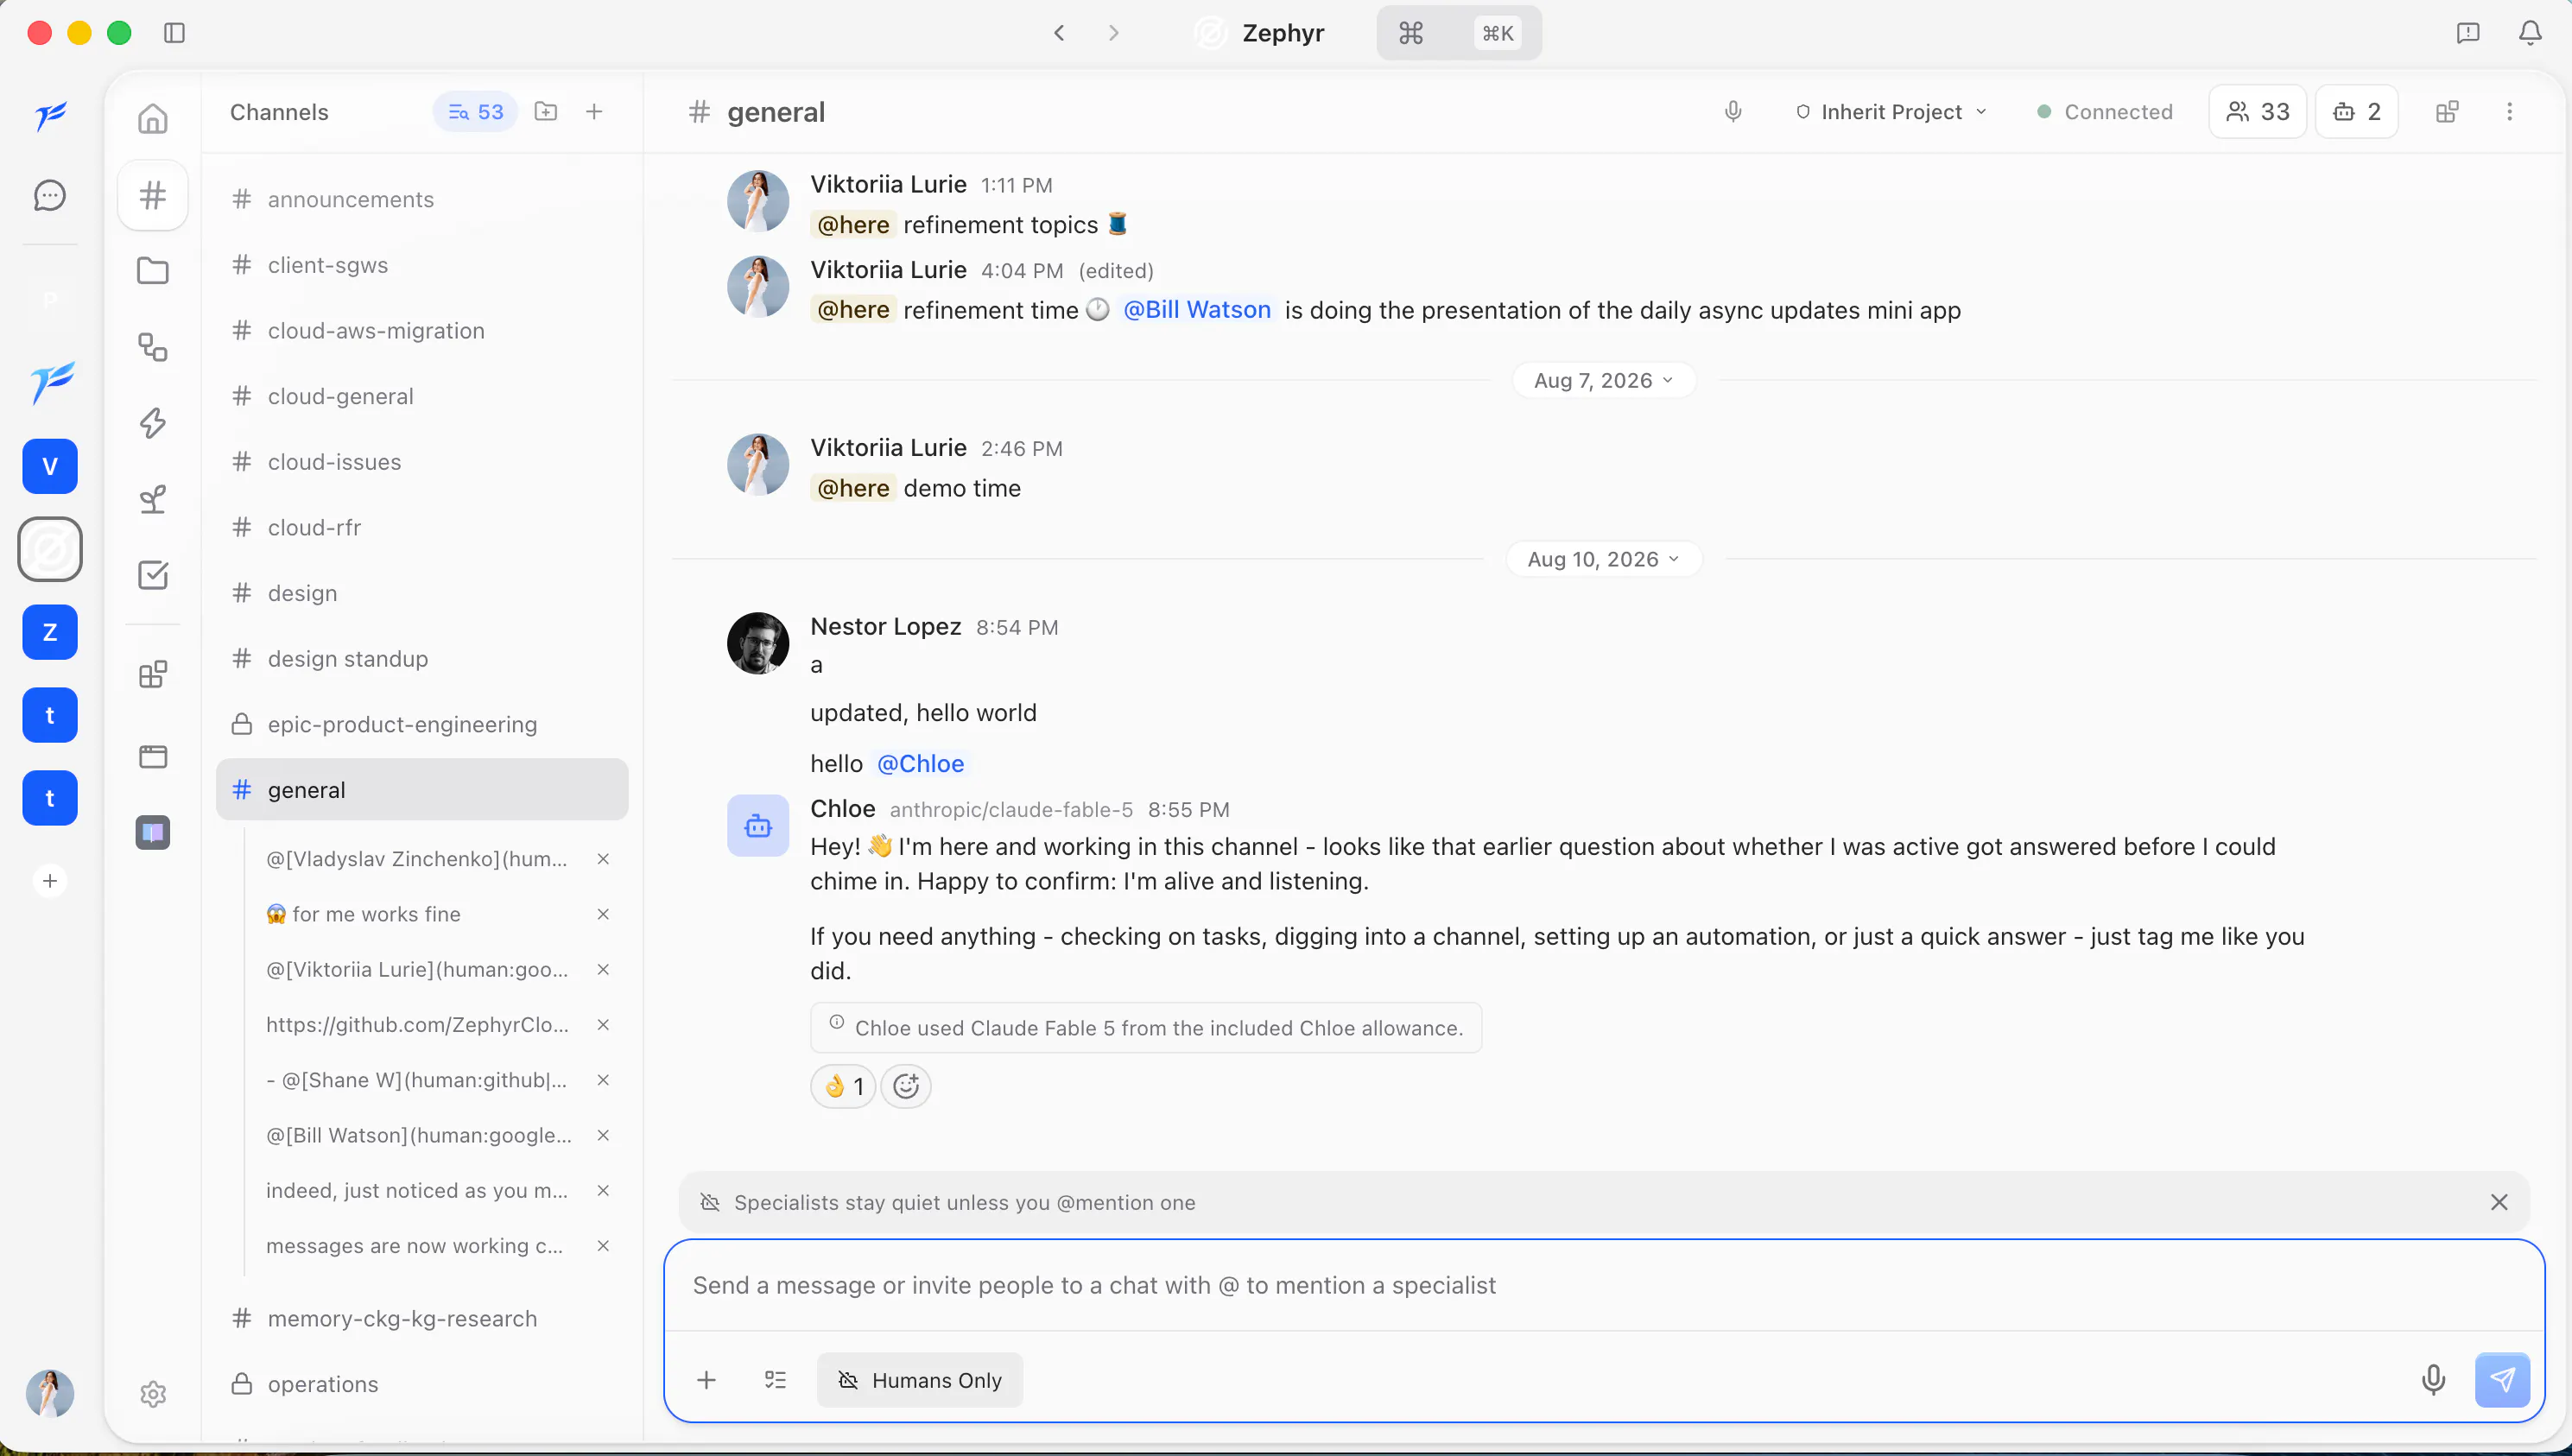Image resolution: width=2572 pixels, height=1456 pixels.
Task: Click the composer microphone icon
Action: [x=2434, y=1380]
